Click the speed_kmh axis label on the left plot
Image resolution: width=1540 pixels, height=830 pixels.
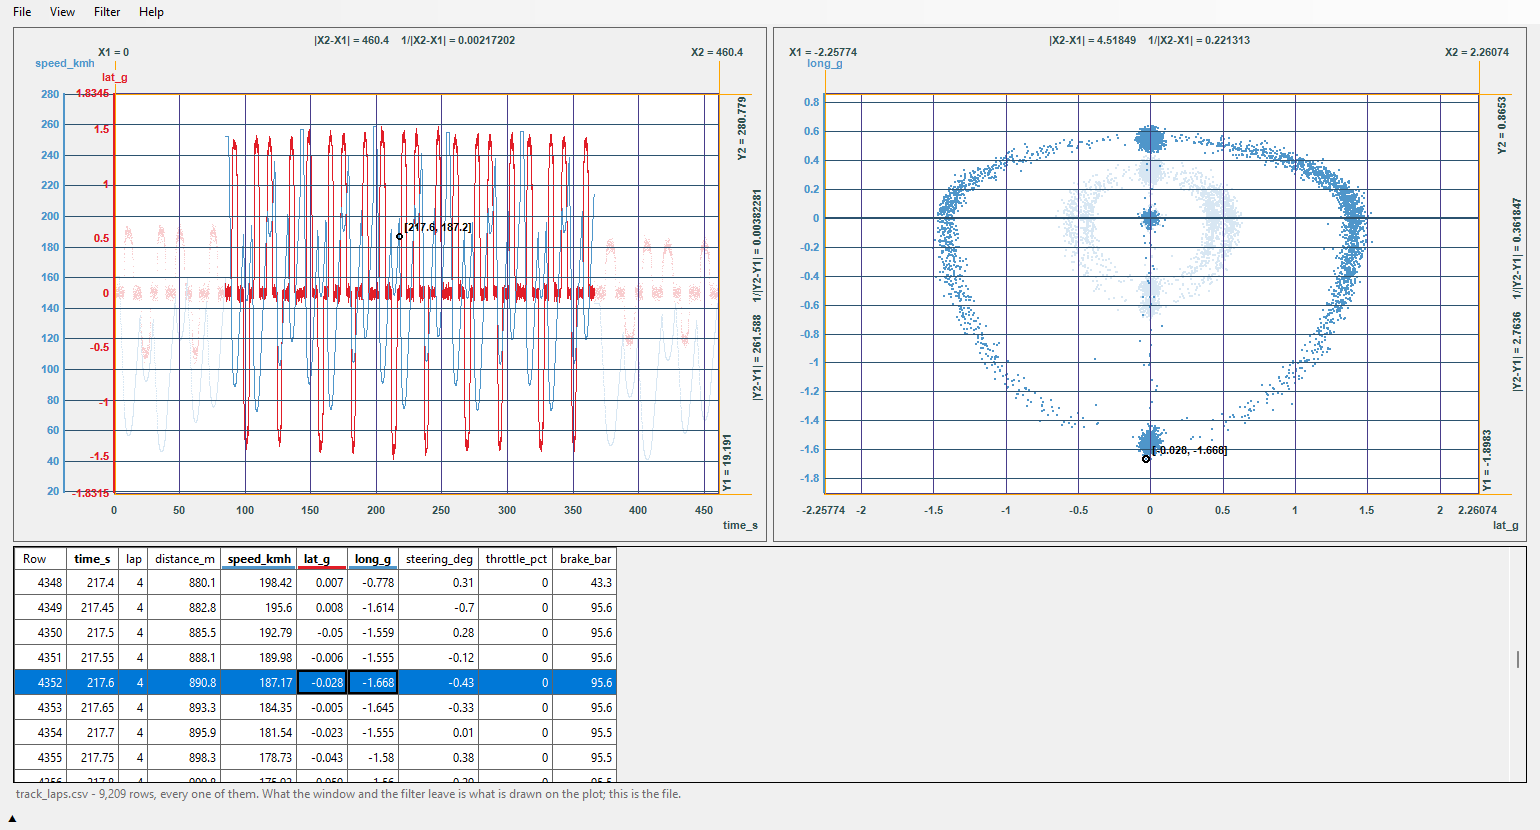tap(65, 63)
